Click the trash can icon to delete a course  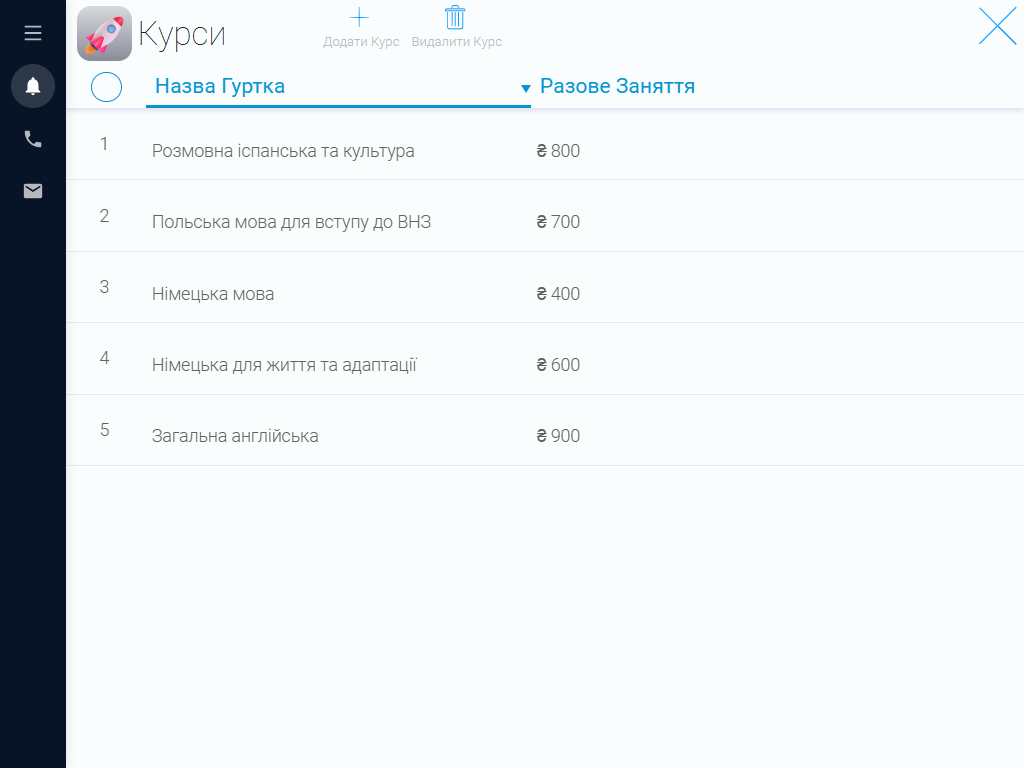click(x=455, y=18)
